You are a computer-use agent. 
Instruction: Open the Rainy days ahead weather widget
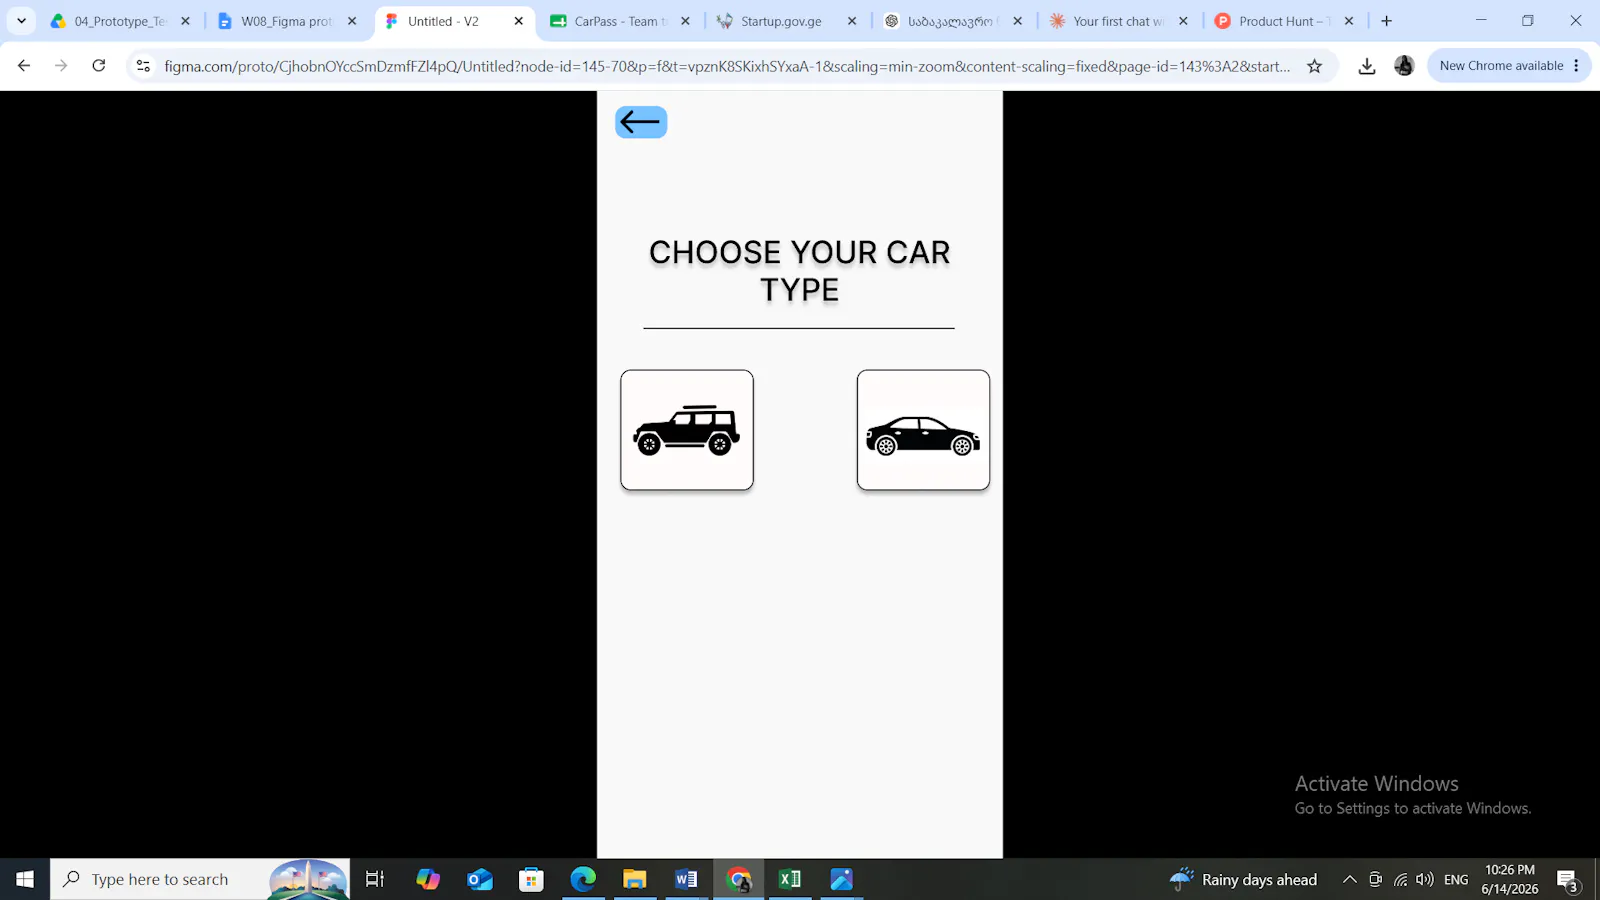[x=1244, y=879]
